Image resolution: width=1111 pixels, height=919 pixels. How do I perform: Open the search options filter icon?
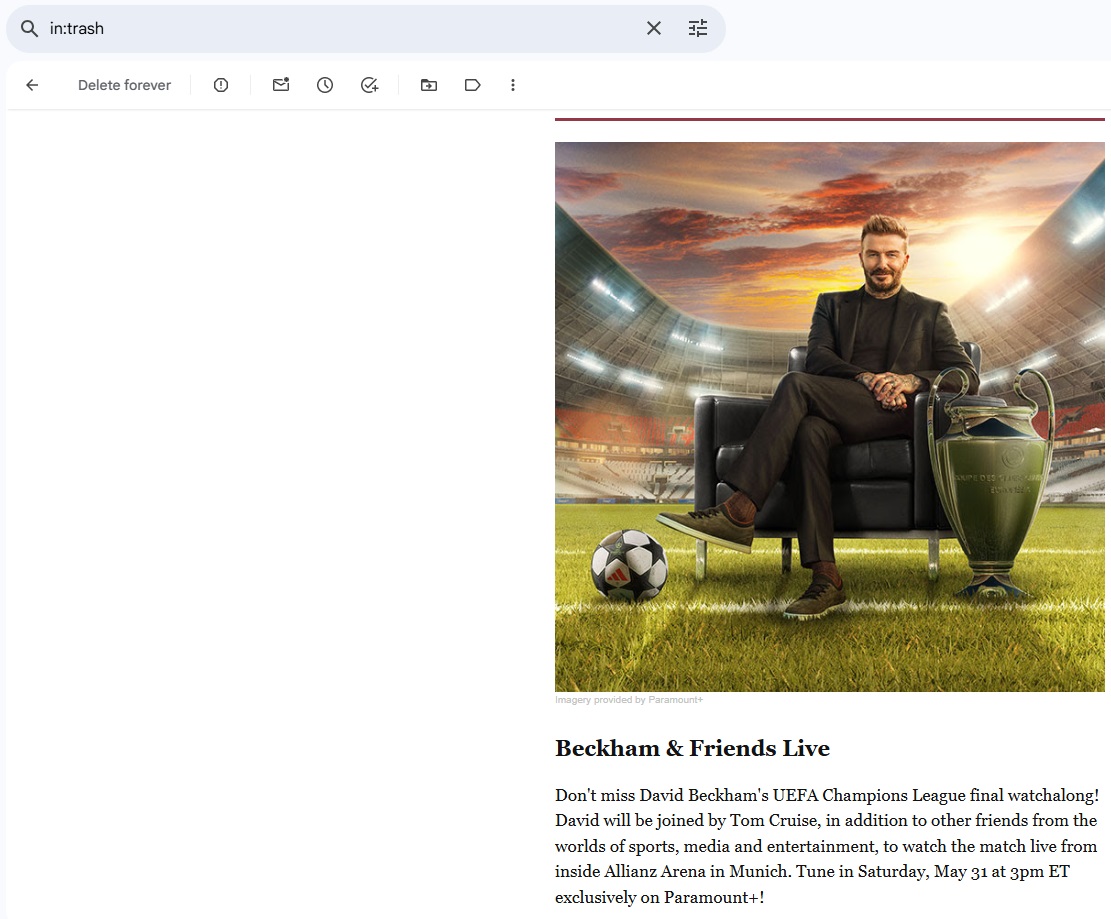click(698, 28)
